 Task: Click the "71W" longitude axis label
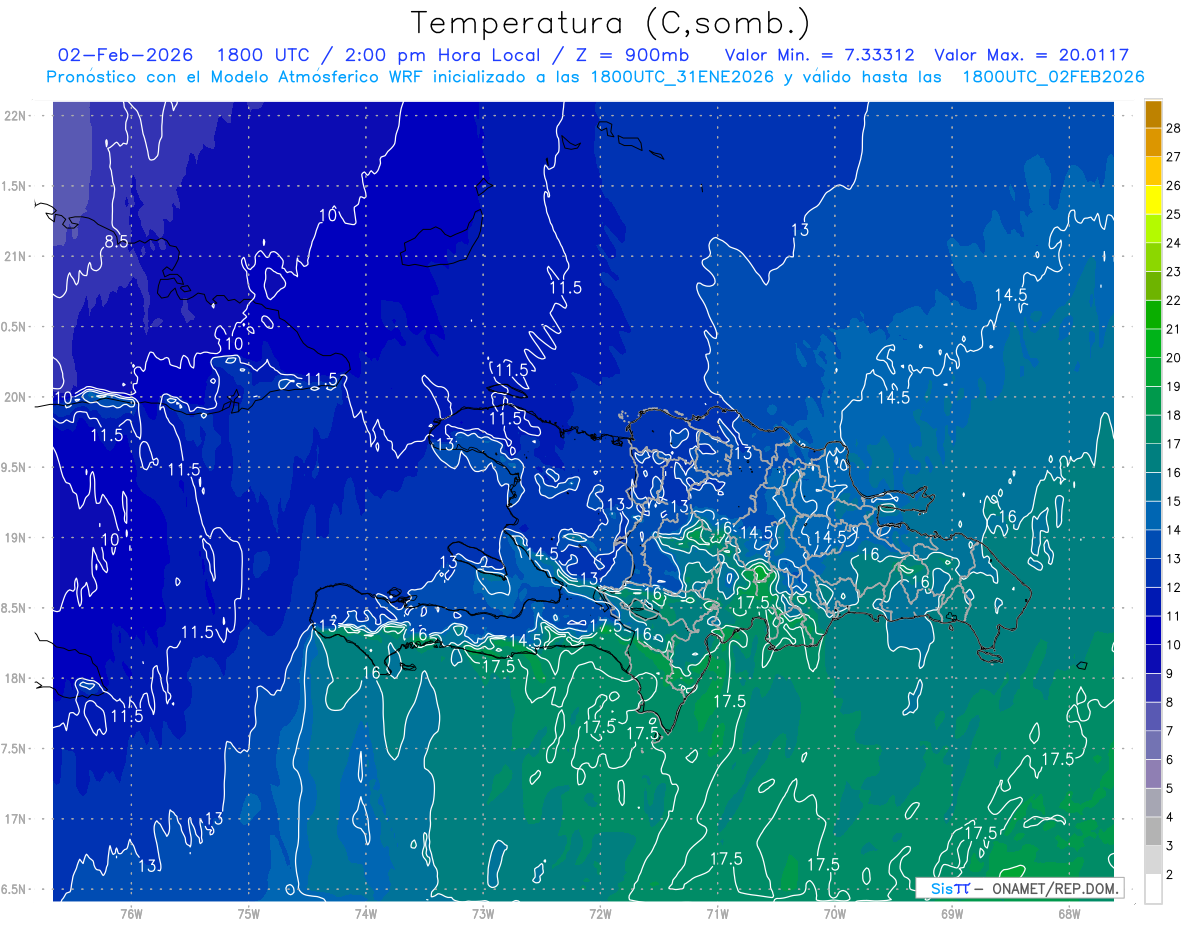717,913
